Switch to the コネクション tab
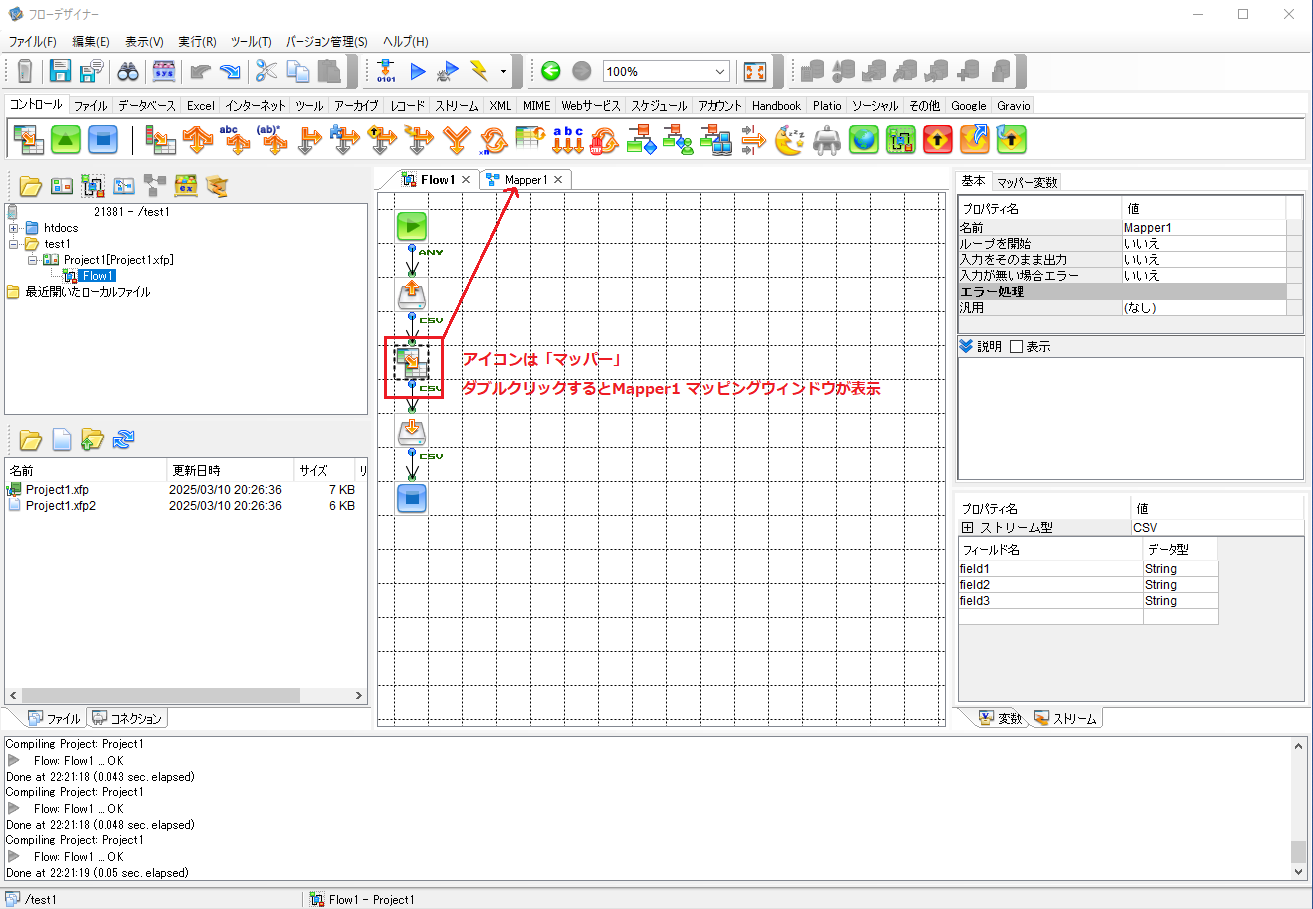 pos(128,718)
